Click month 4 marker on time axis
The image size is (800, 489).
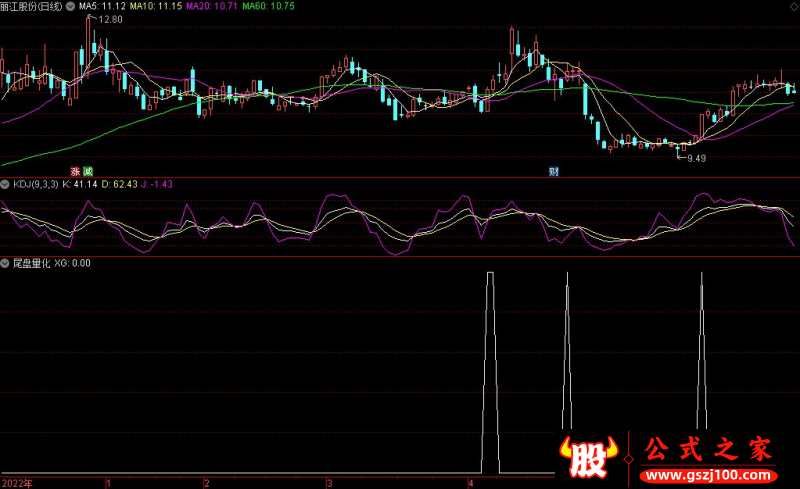[470, 482]
